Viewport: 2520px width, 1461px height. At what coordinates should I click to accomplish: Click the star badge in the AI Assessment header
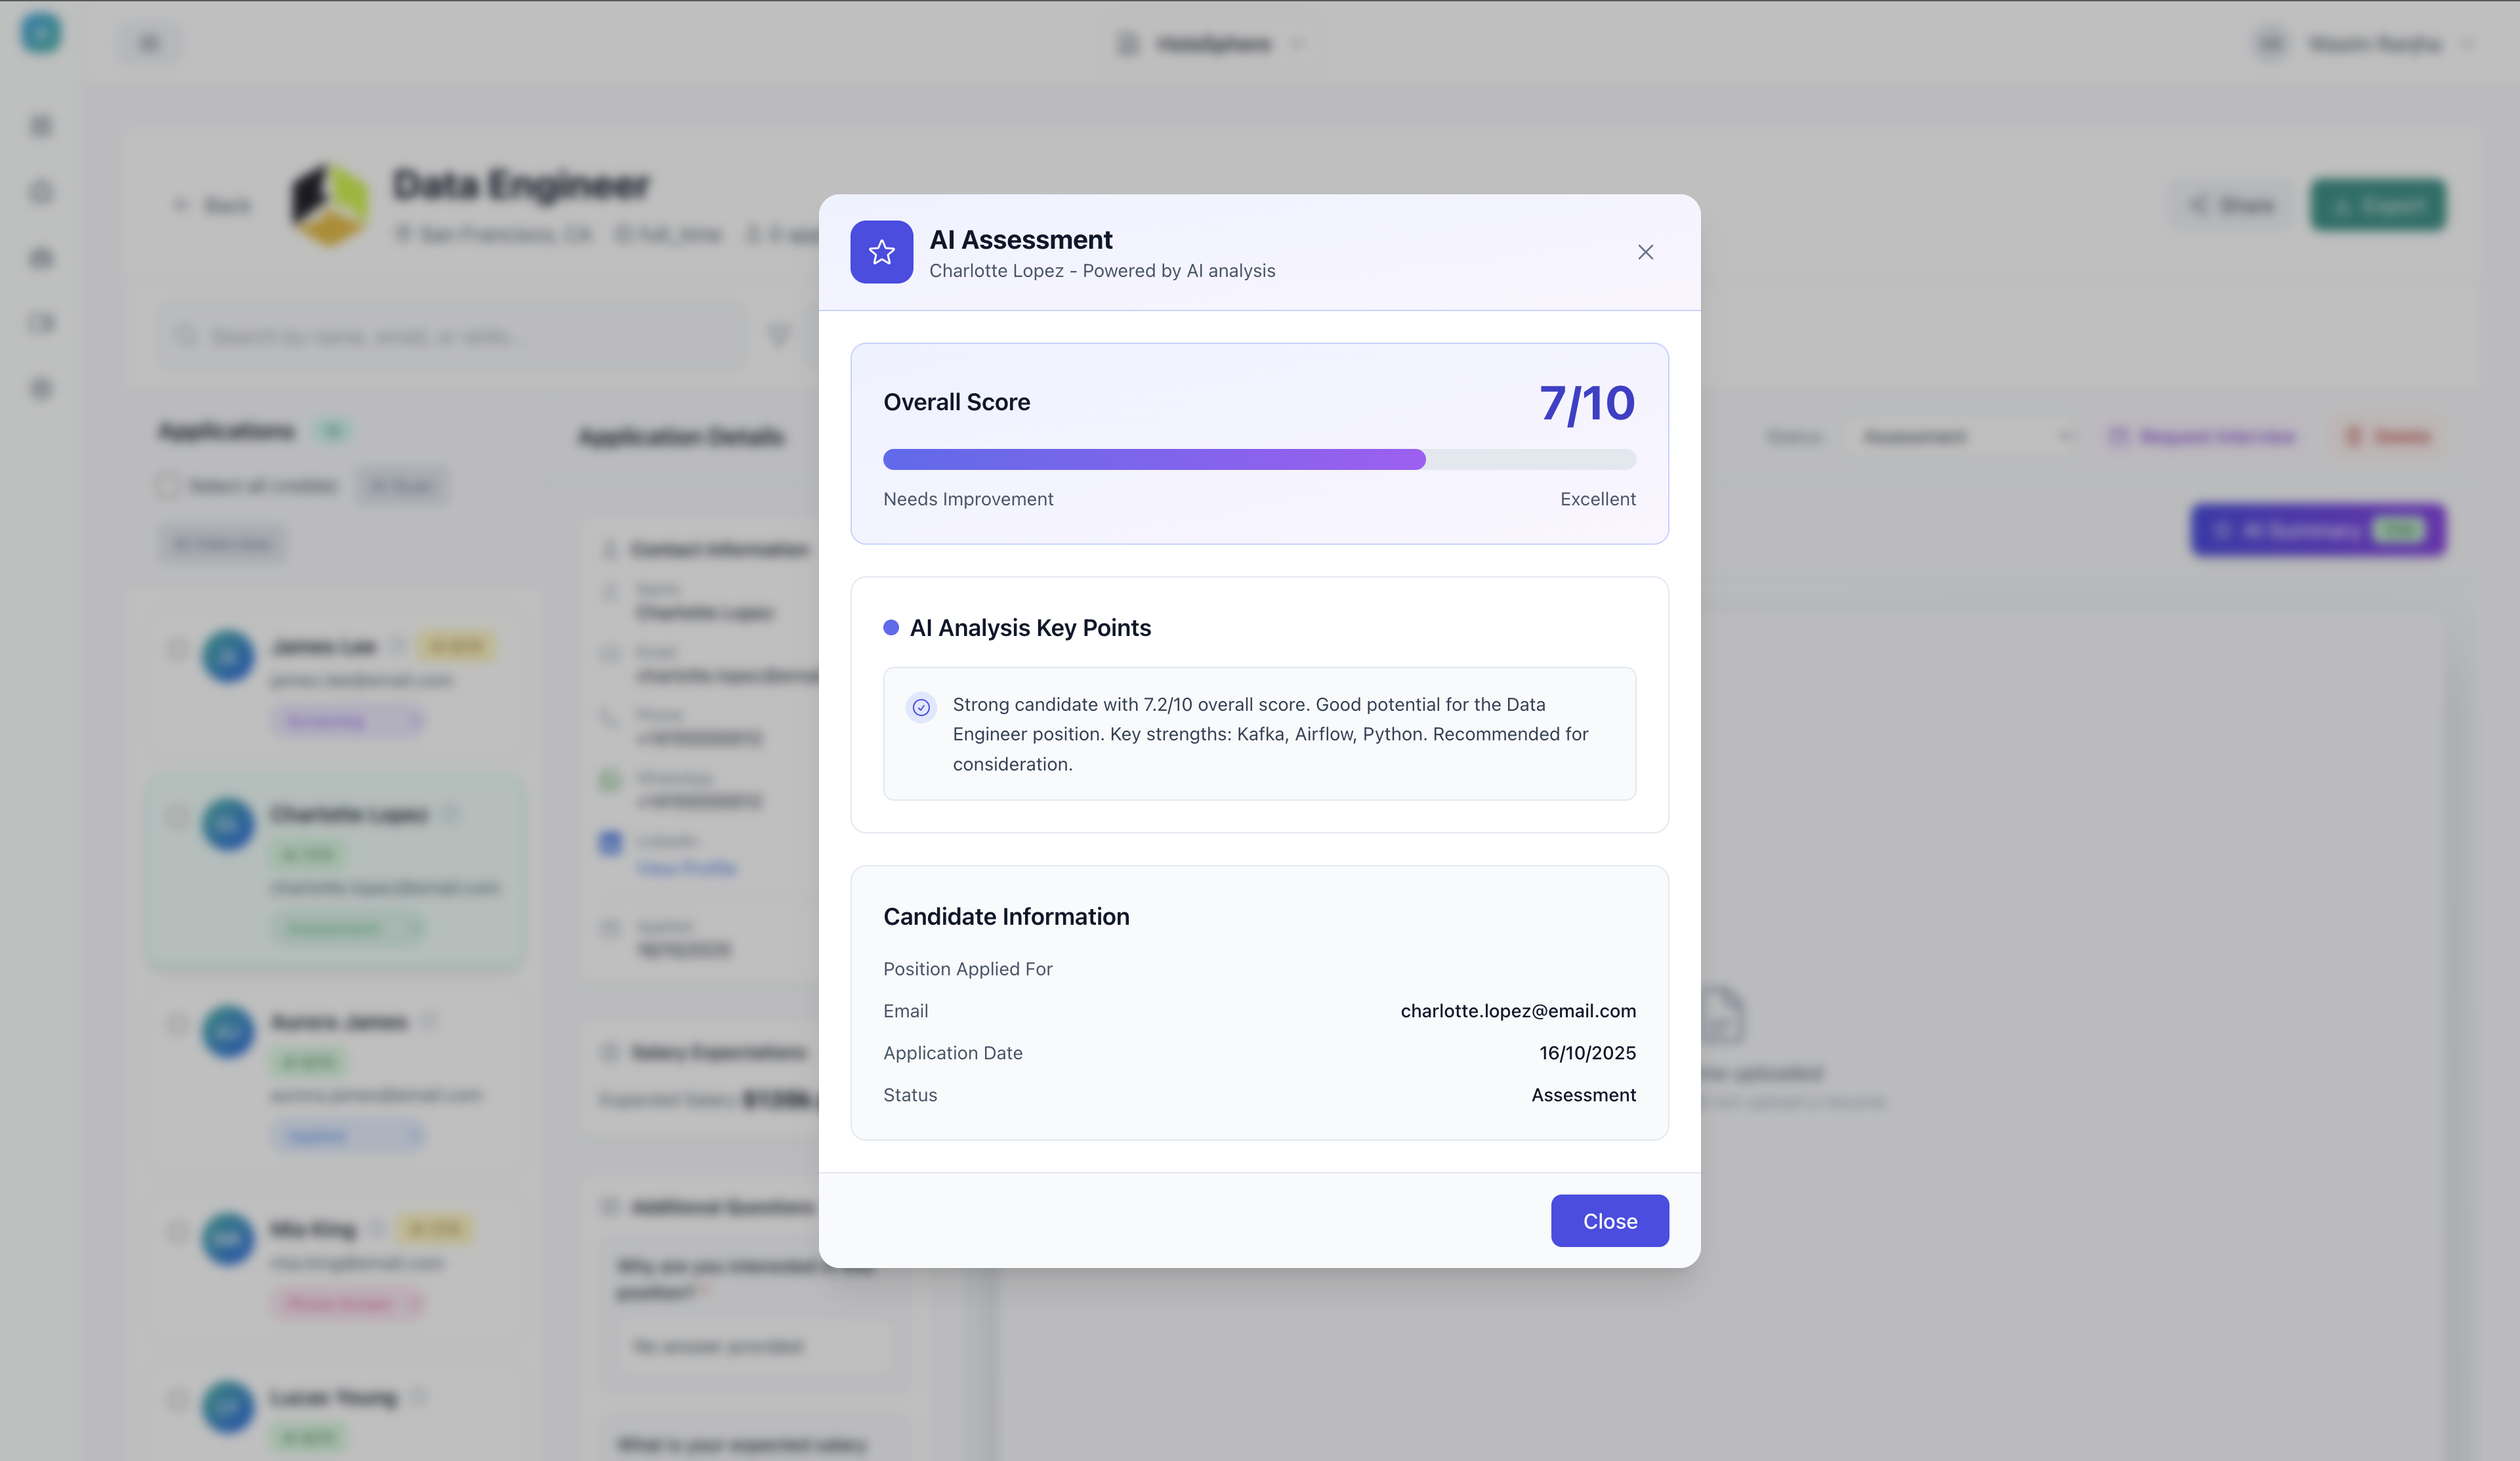[x=881, y=252]
